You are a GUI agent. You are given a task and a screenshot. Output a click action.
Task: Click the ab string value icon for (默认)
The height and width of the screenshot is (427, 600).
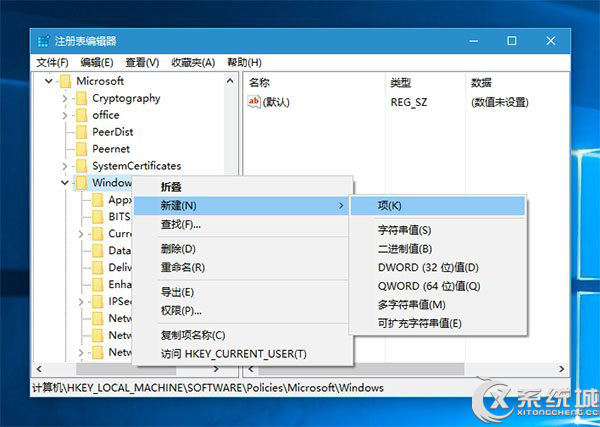[x=254, y=102]
